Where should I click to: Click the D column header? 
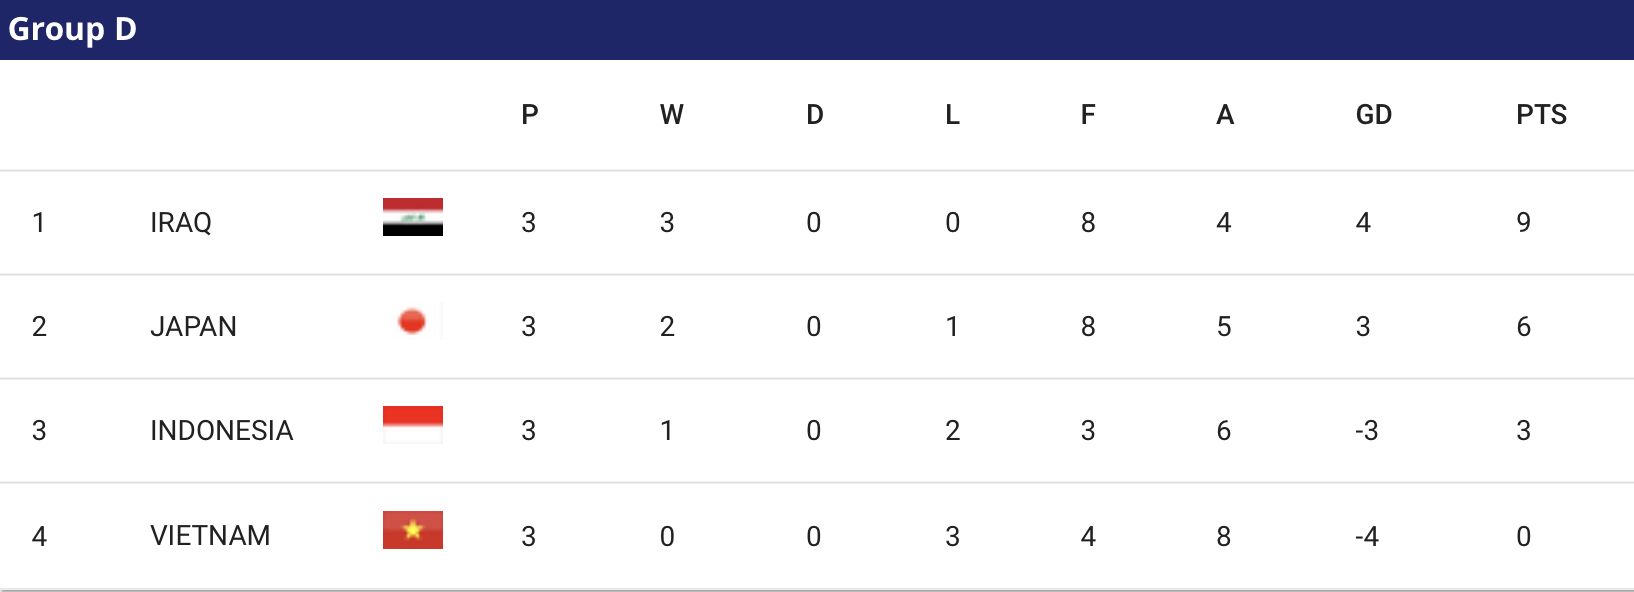815,114
